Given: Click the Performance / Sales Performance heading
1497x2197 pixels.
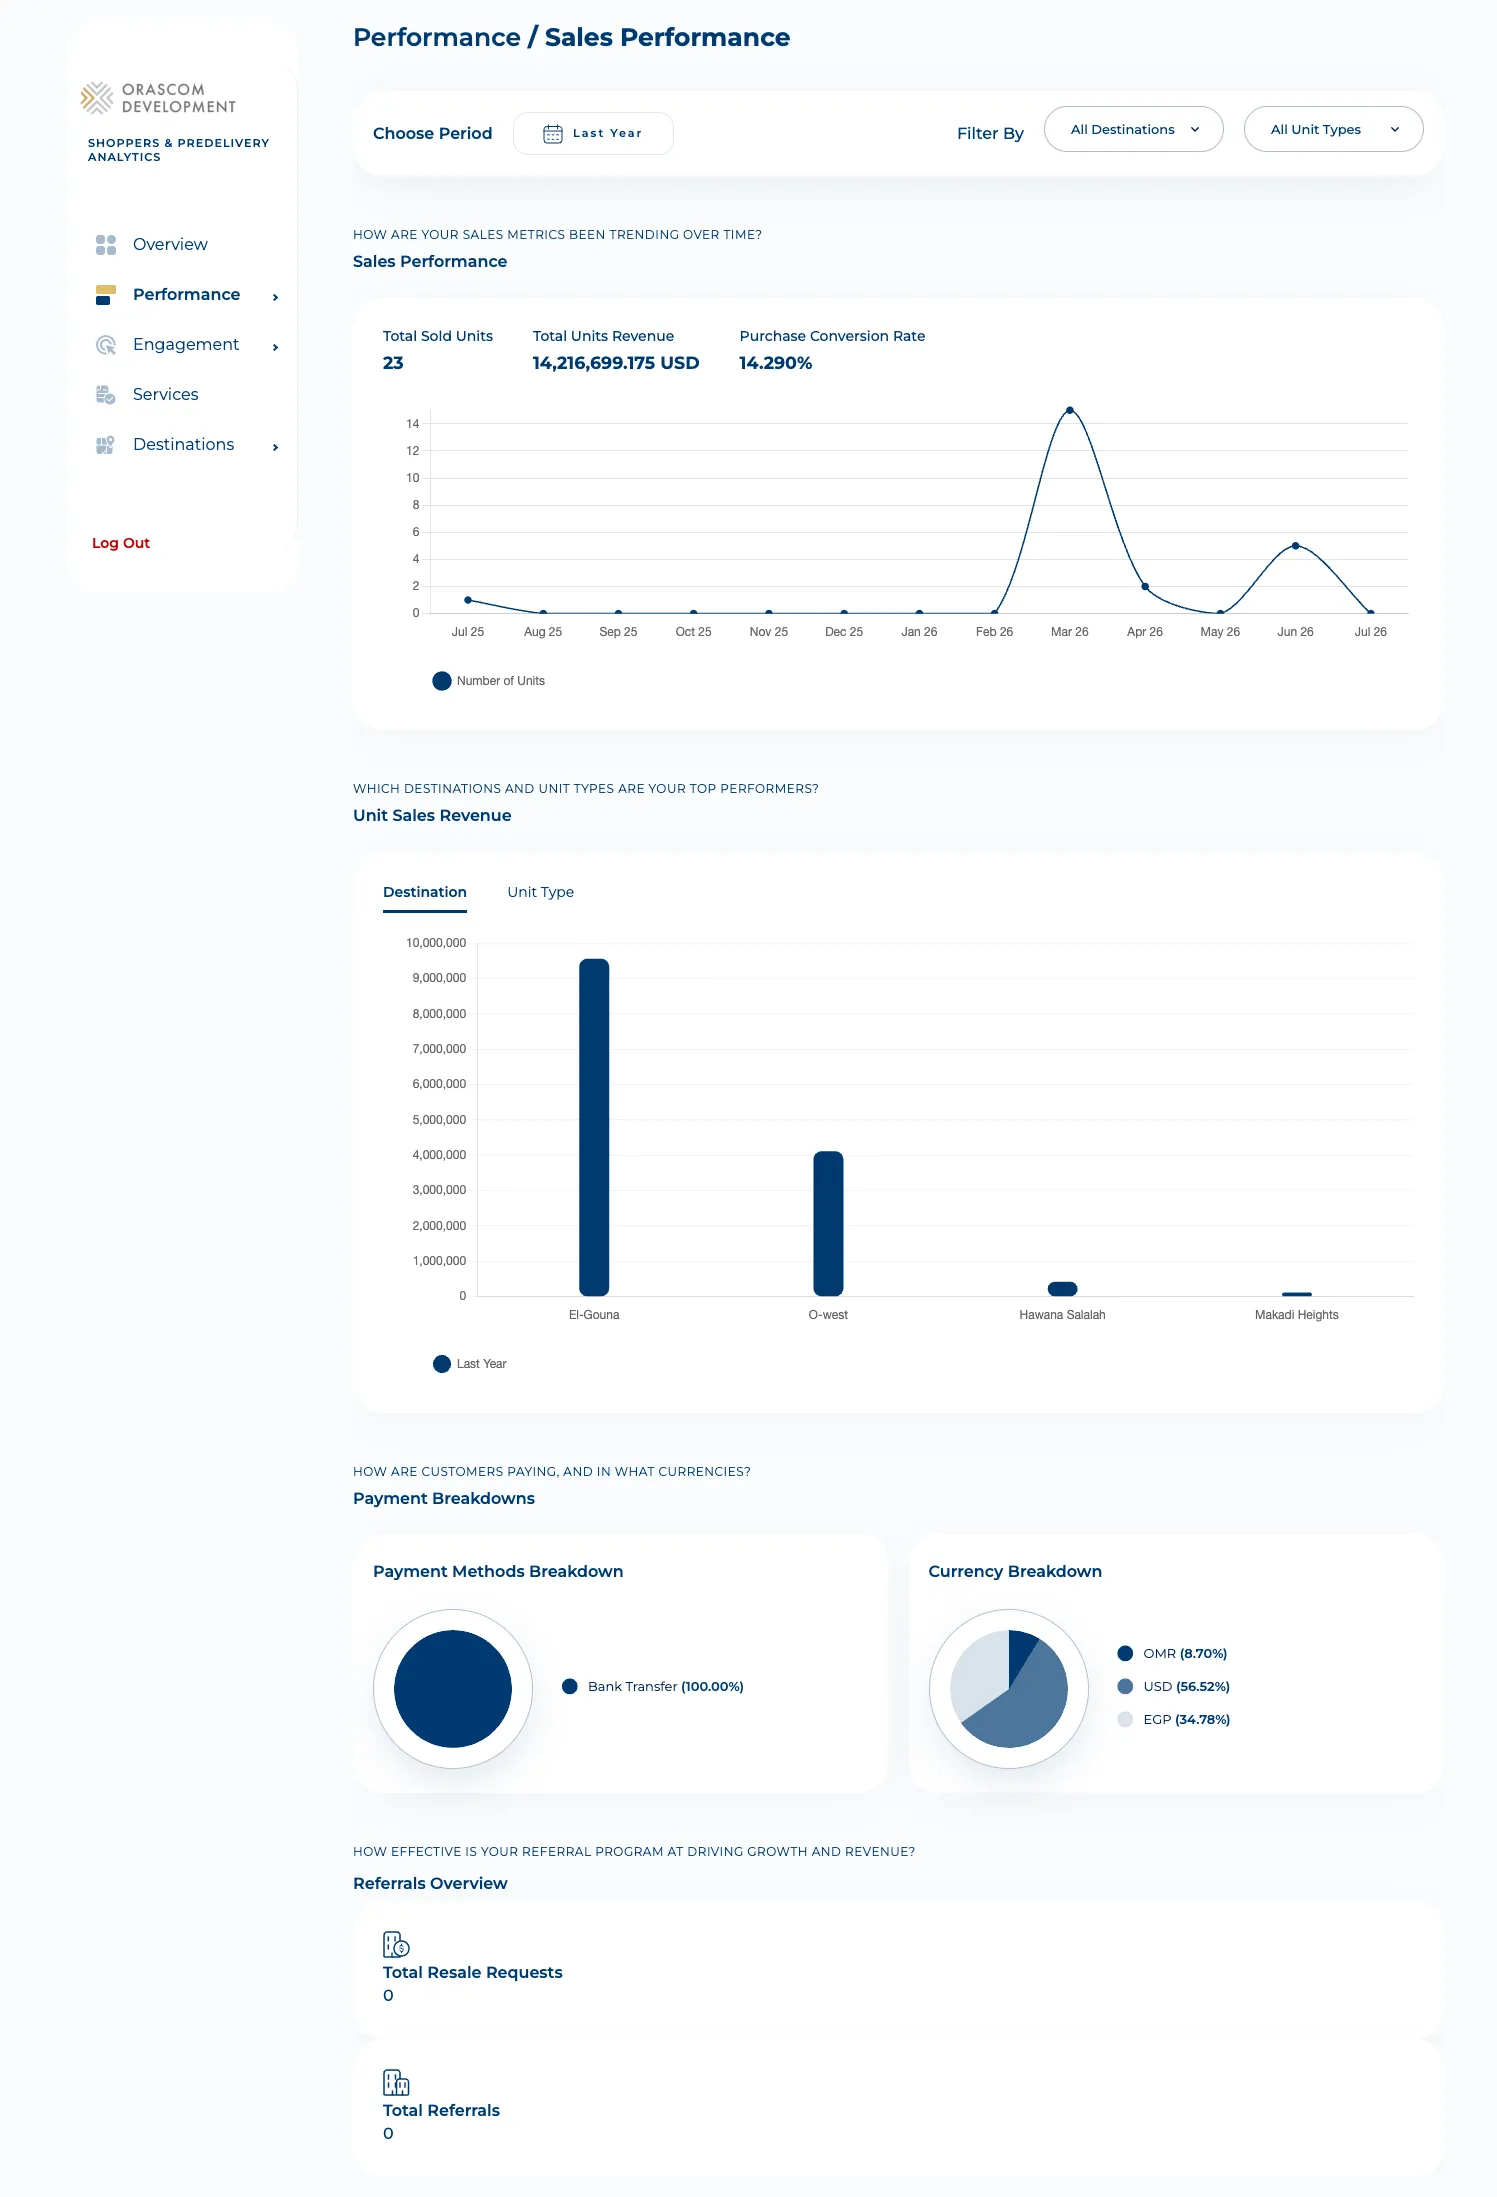Looking at the screenshot, I should tap(571, 37).
